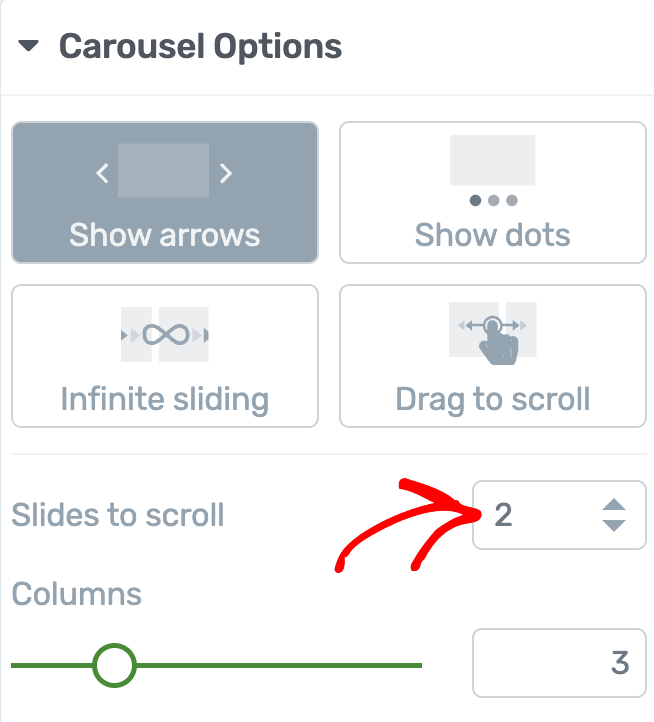Click the slide placeholder above the dots
Viewport: 654px width, 722px height.
coord(493,160)
